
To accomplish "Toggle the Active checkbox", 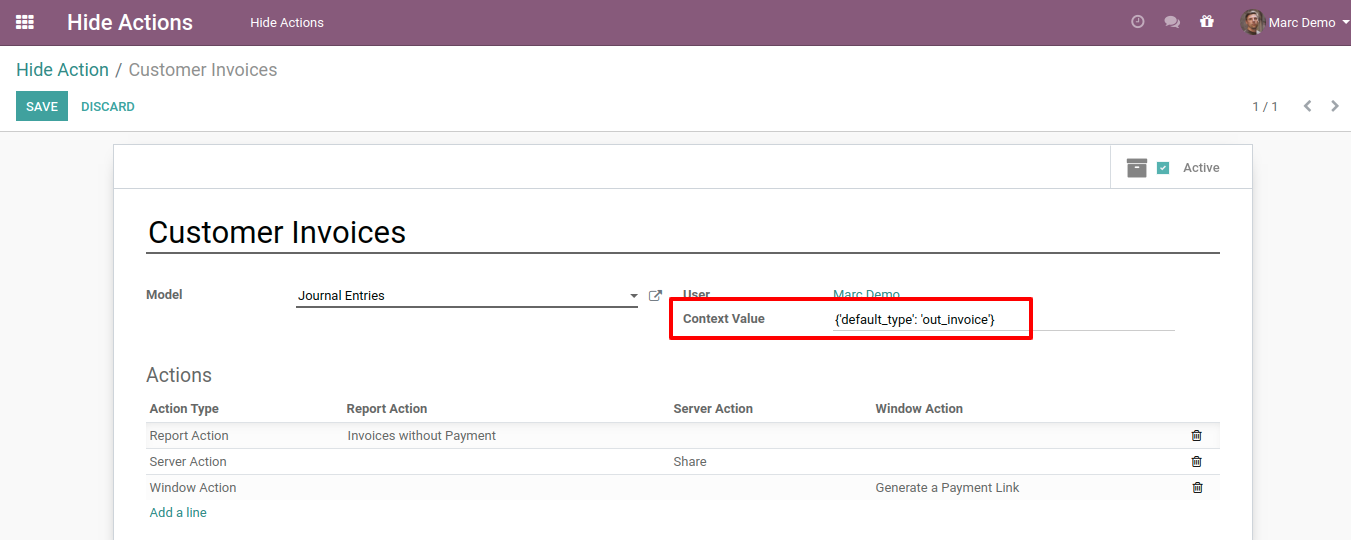I will click(x=1163, y=168).
